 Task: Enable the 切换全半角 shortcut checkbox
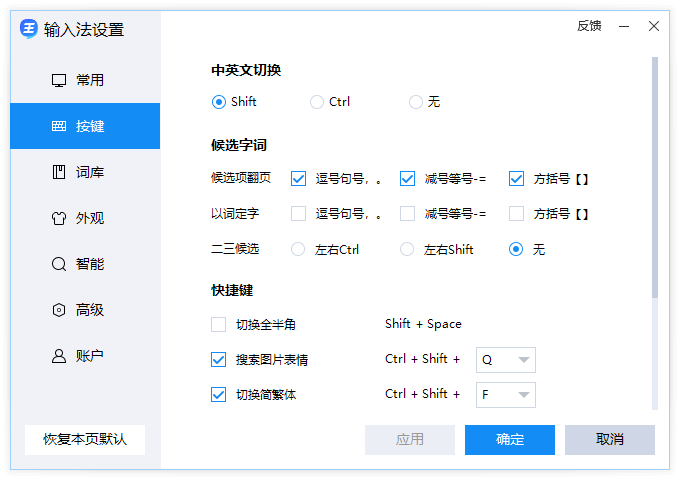pos(218,324)
